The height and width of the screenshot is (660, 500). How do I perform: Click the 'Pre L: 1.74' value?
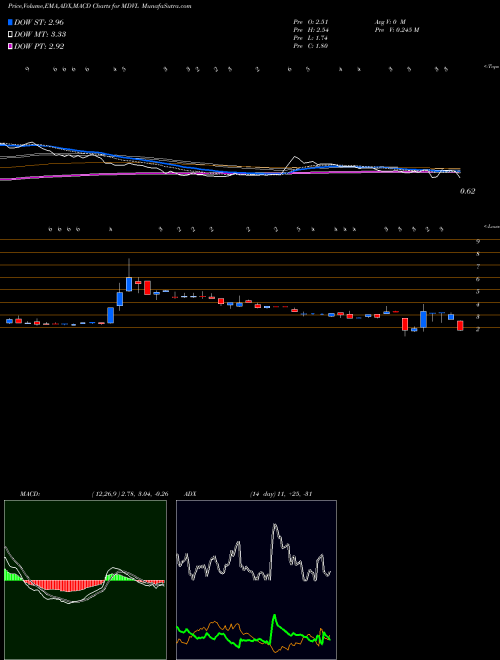311,38
